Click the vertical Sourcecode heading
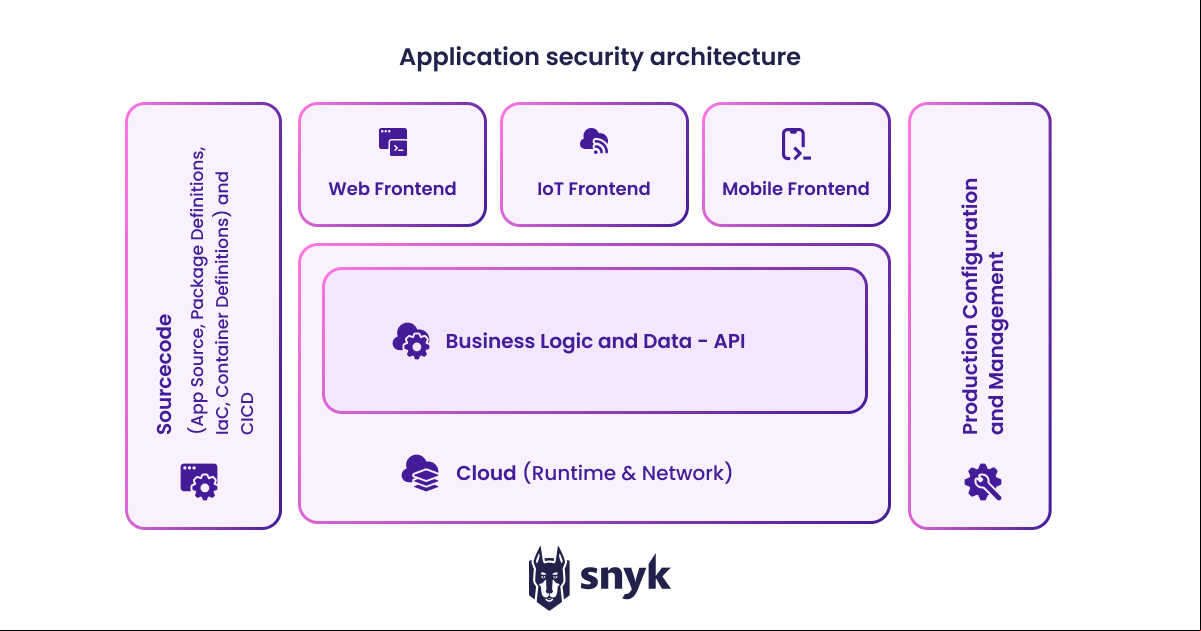The height and width of the screenshot is (631, 1201). point(164,374)
